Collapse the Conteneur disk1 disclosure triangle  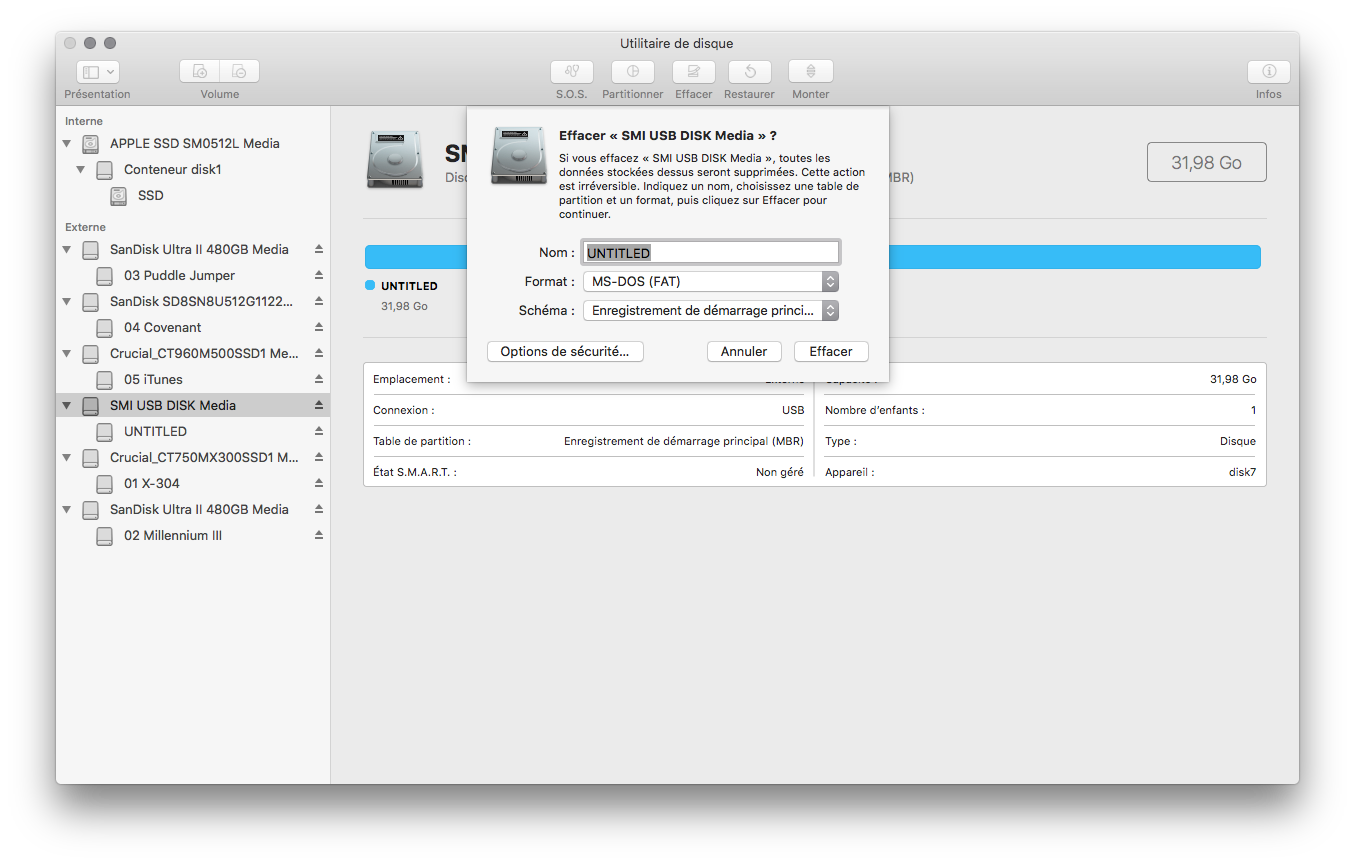[81, 169]
